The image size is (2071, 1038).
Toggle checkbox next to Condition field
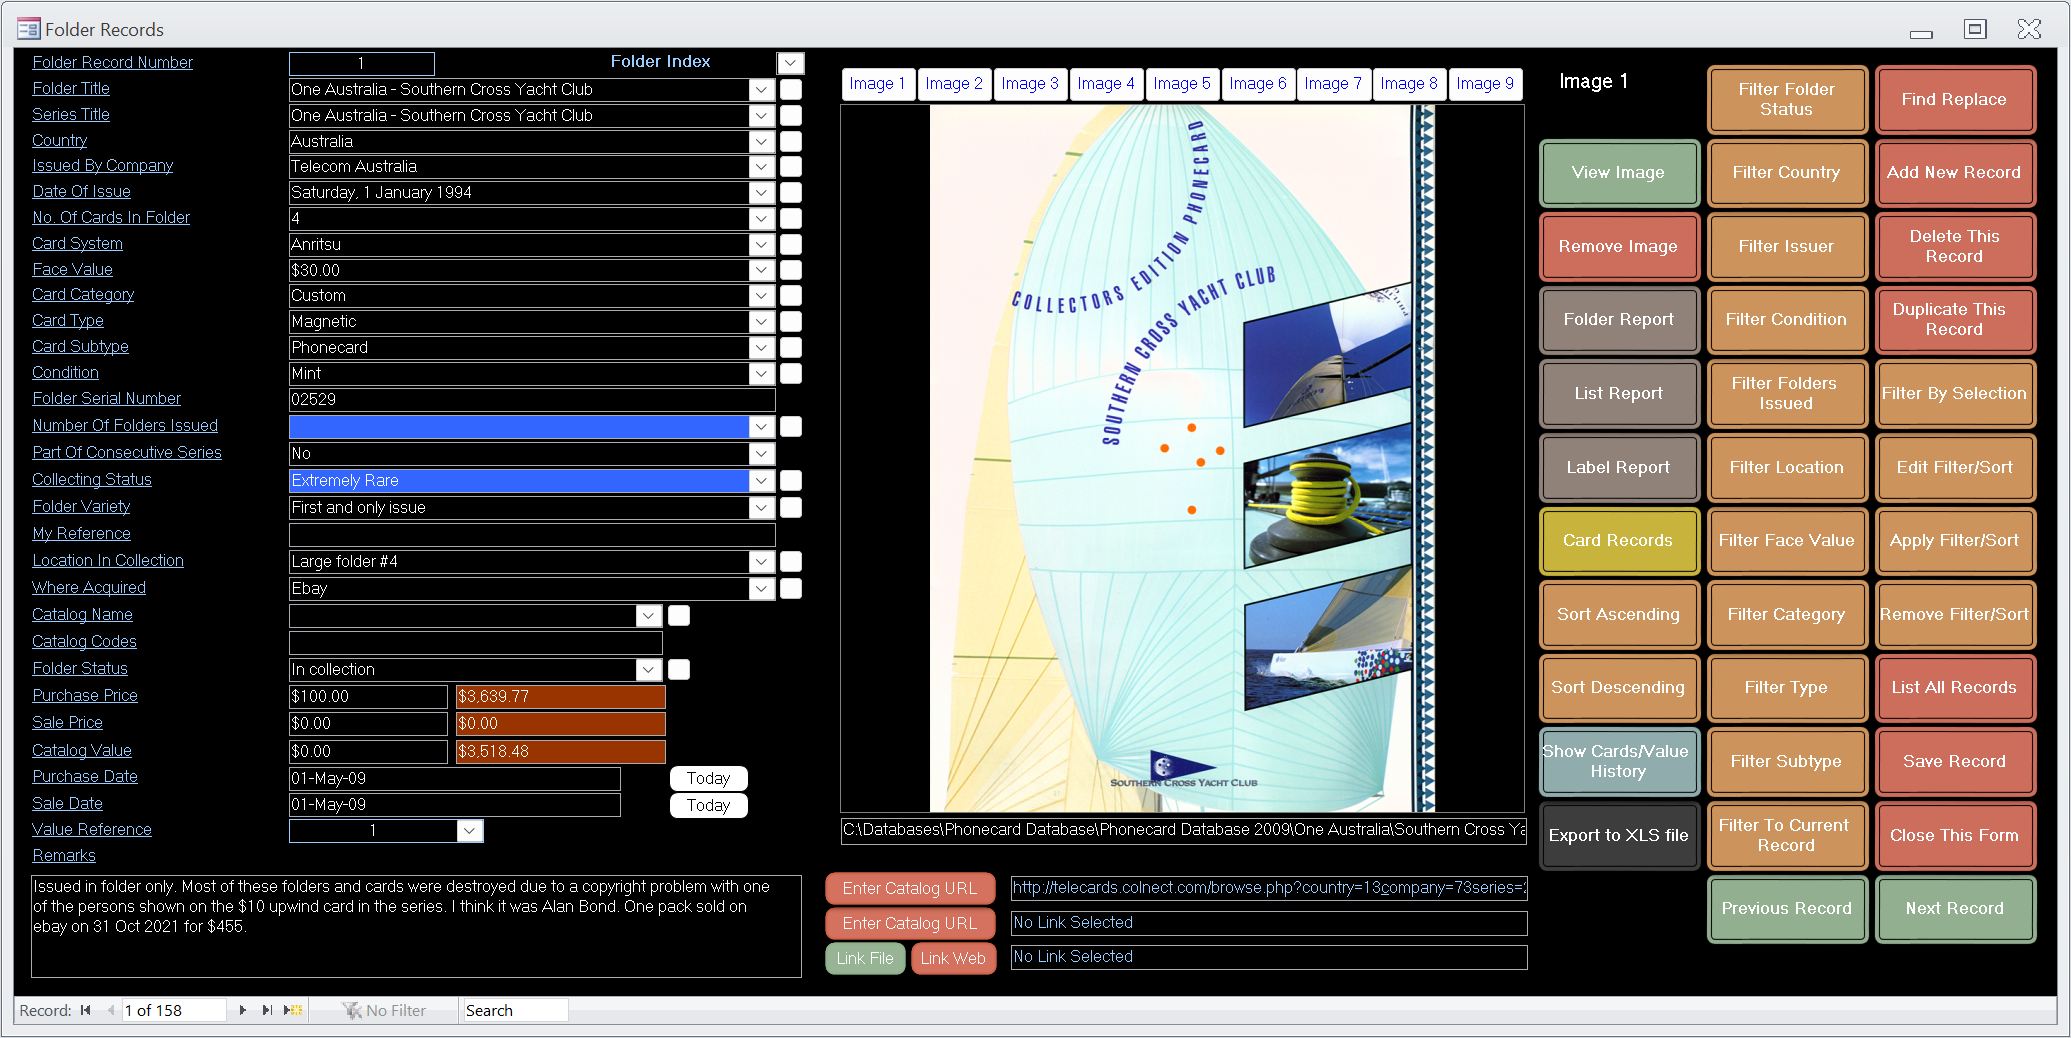tap(790, 373)
